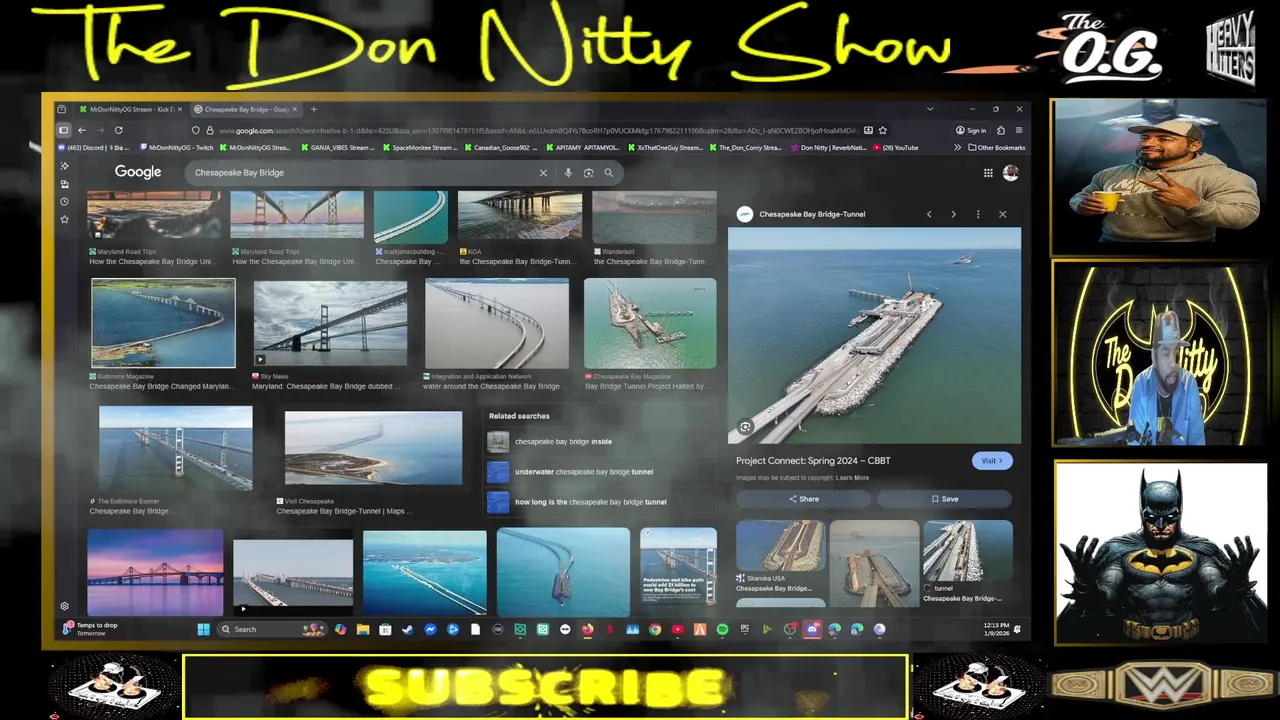Reload the Google search page
Viewport: 1280px width, 720px height.
click(x=118, y=130)
